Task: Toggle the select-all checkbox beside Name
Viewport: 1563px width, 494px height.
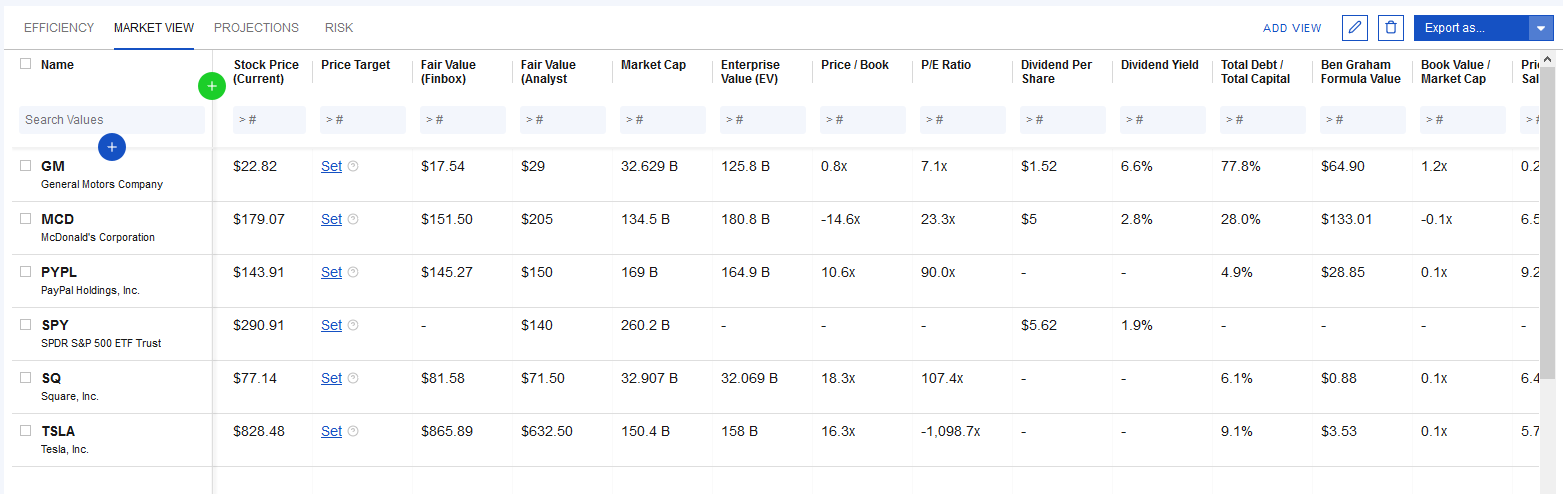Action: pyautogui.click(x=26, y=64)
